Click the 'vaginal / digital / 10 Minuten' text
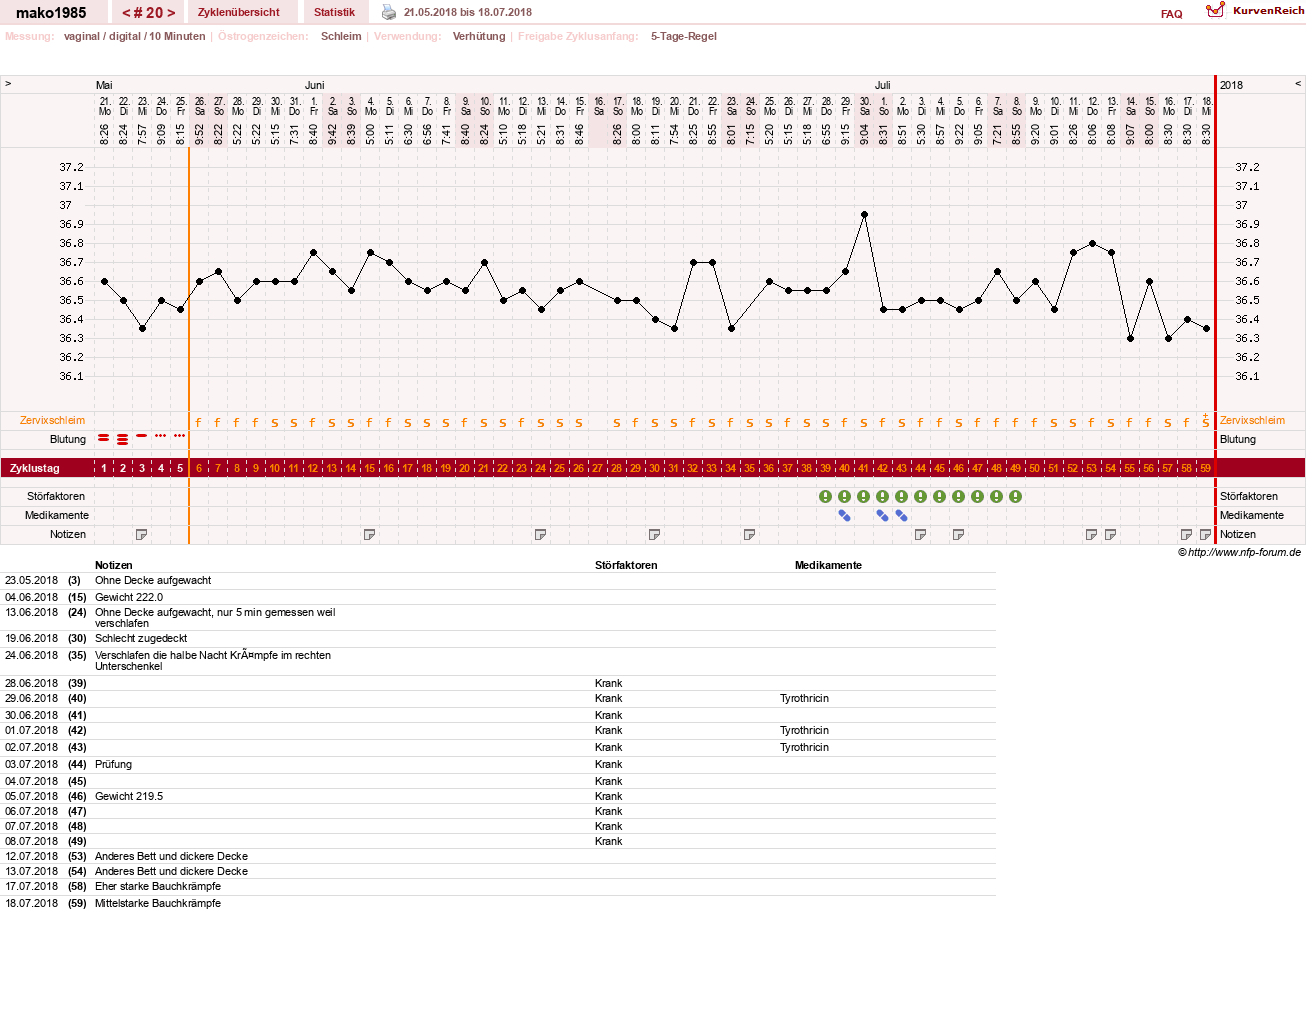The height and width of the screenshot is (1012, 1306). click(135, 37)
